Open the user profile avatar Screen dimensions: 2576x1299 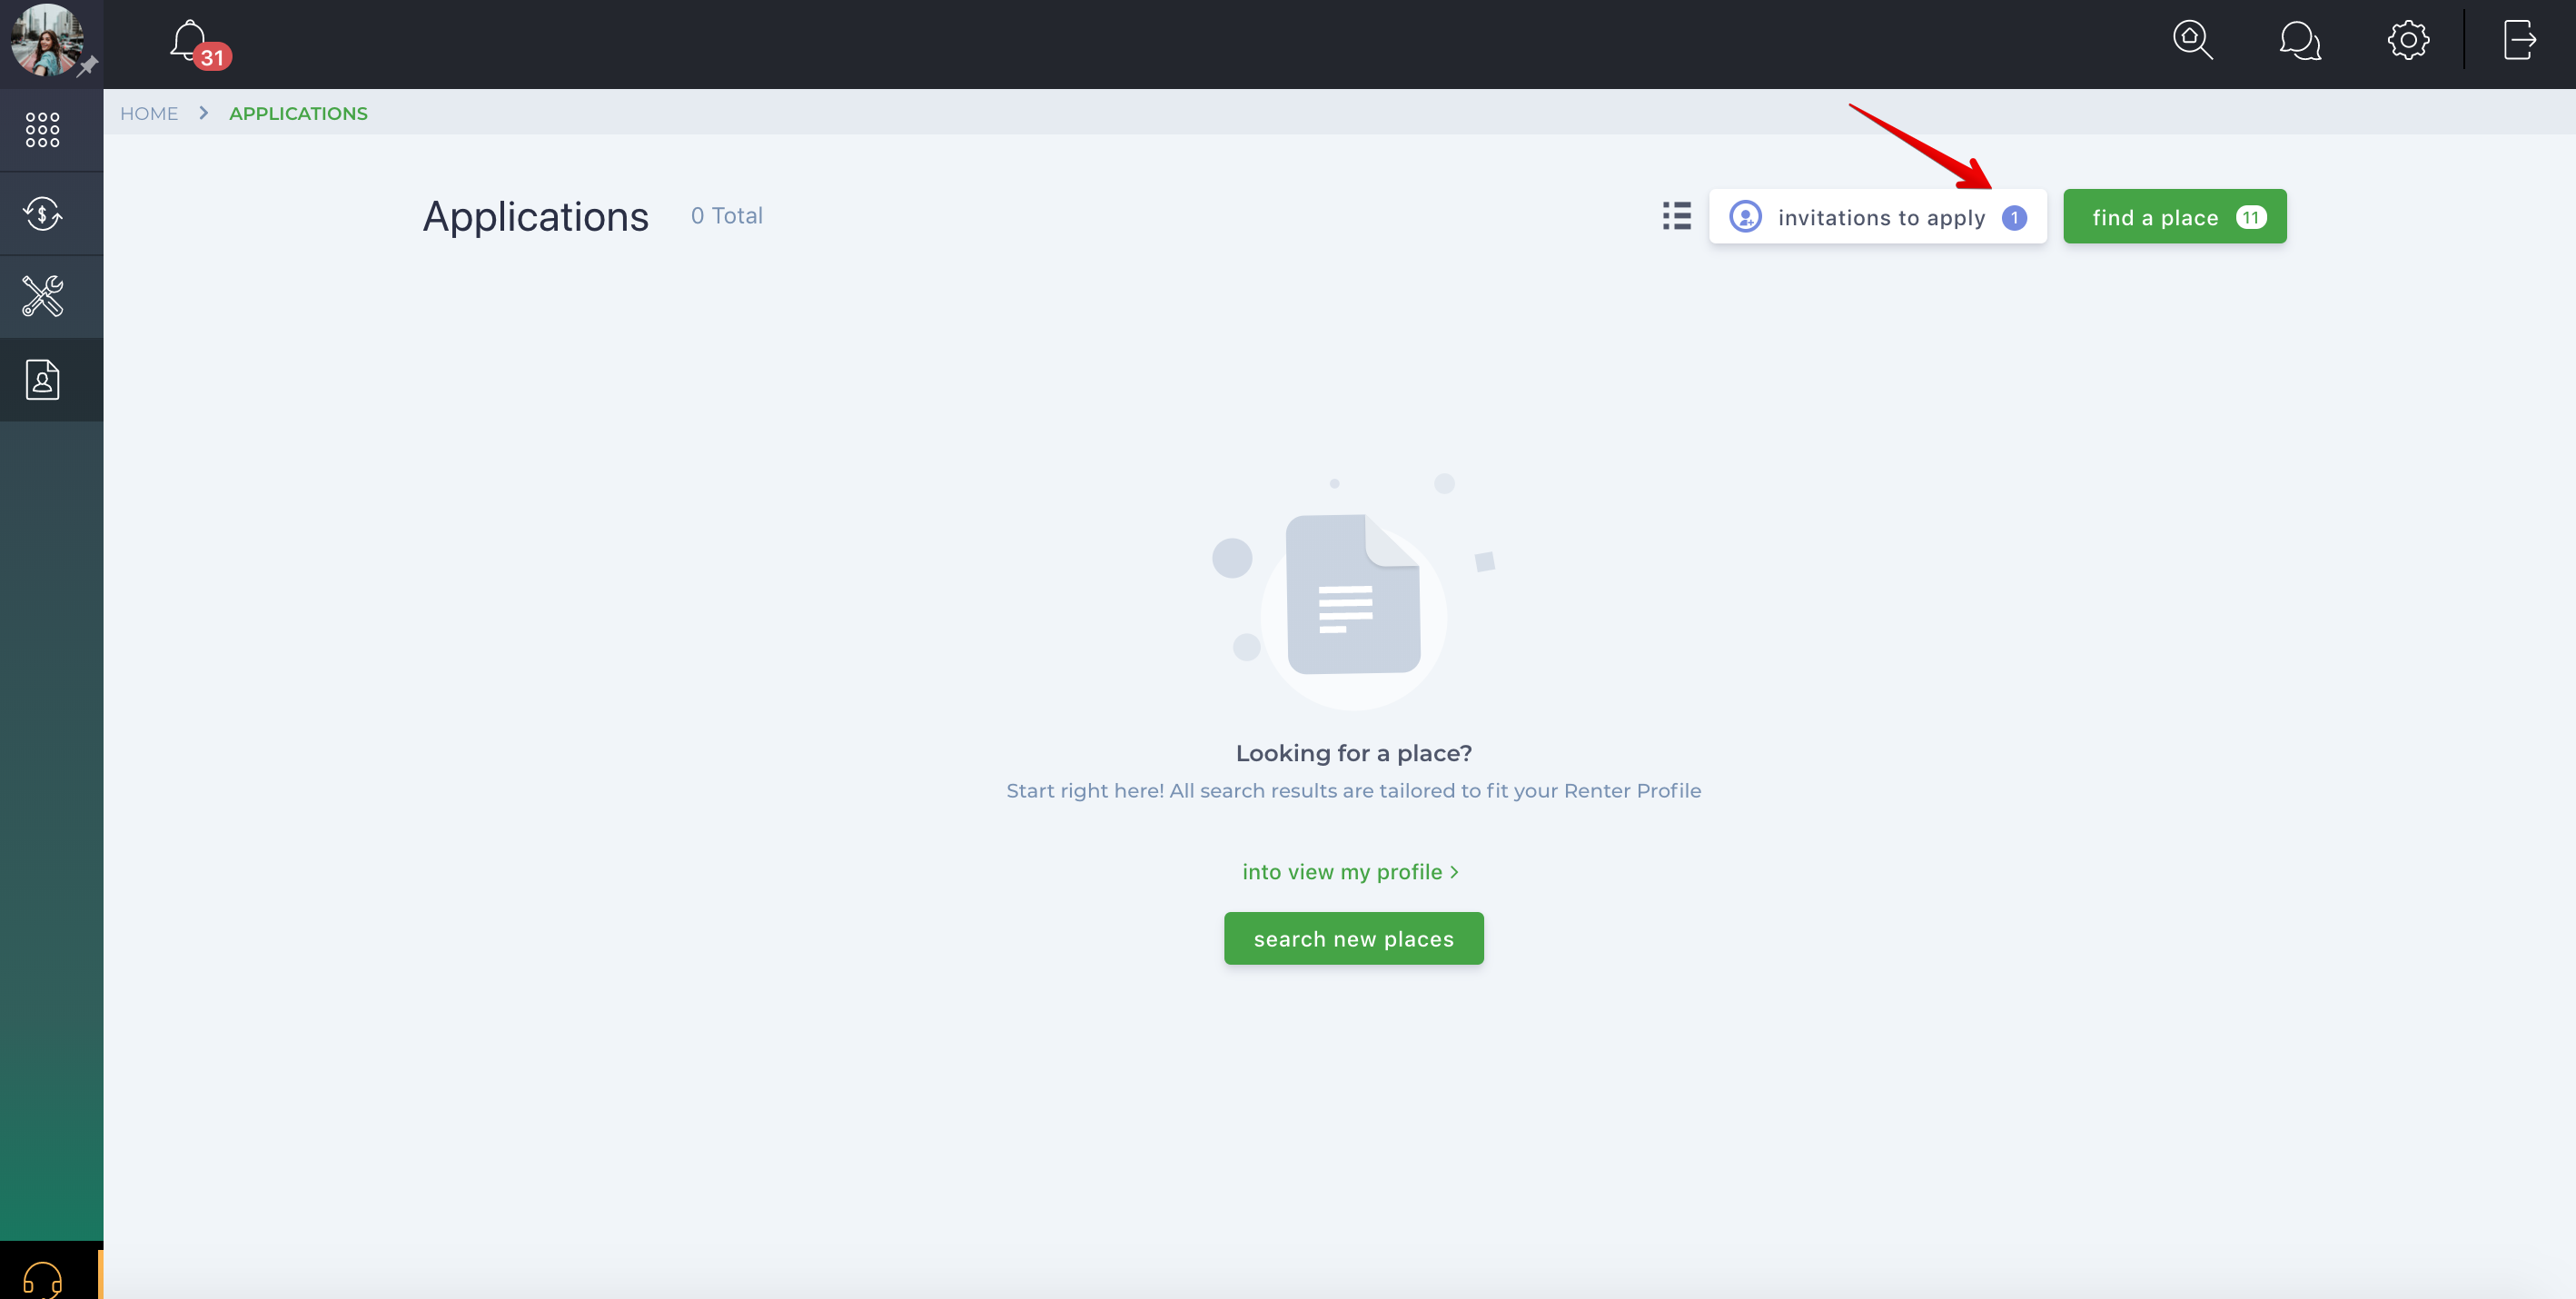47,40
